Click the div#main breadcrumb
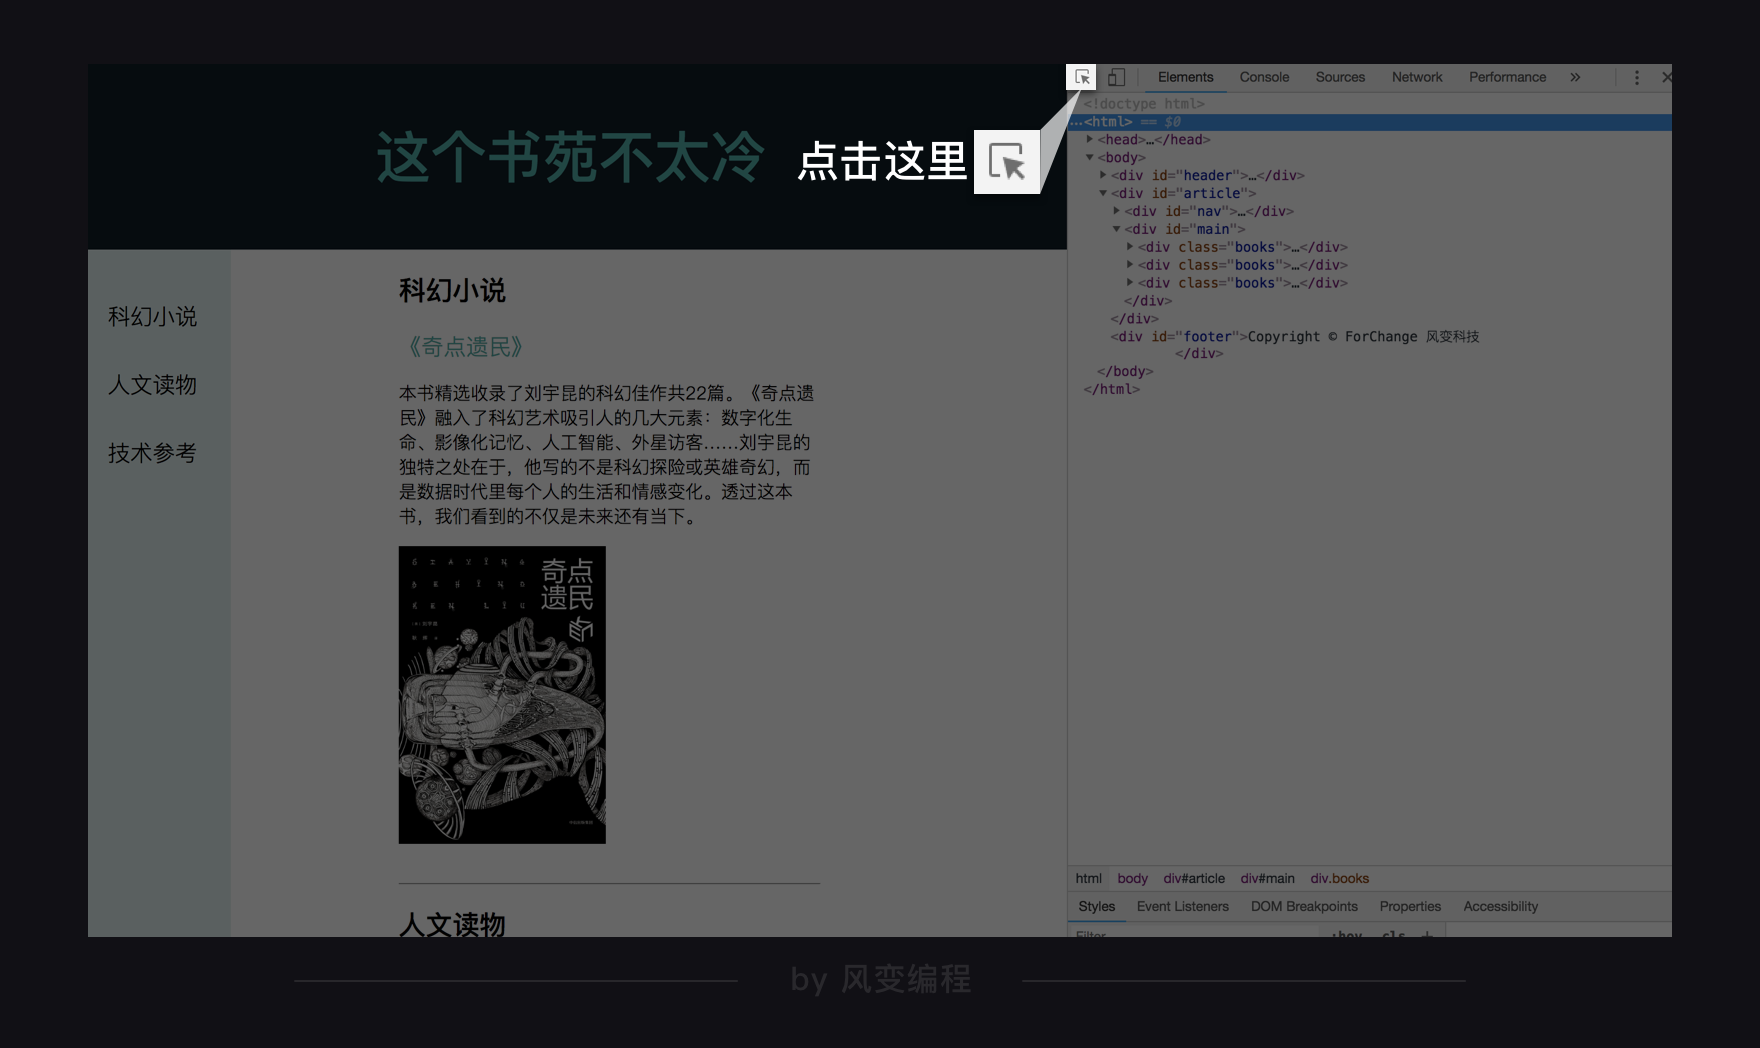 1267,878
